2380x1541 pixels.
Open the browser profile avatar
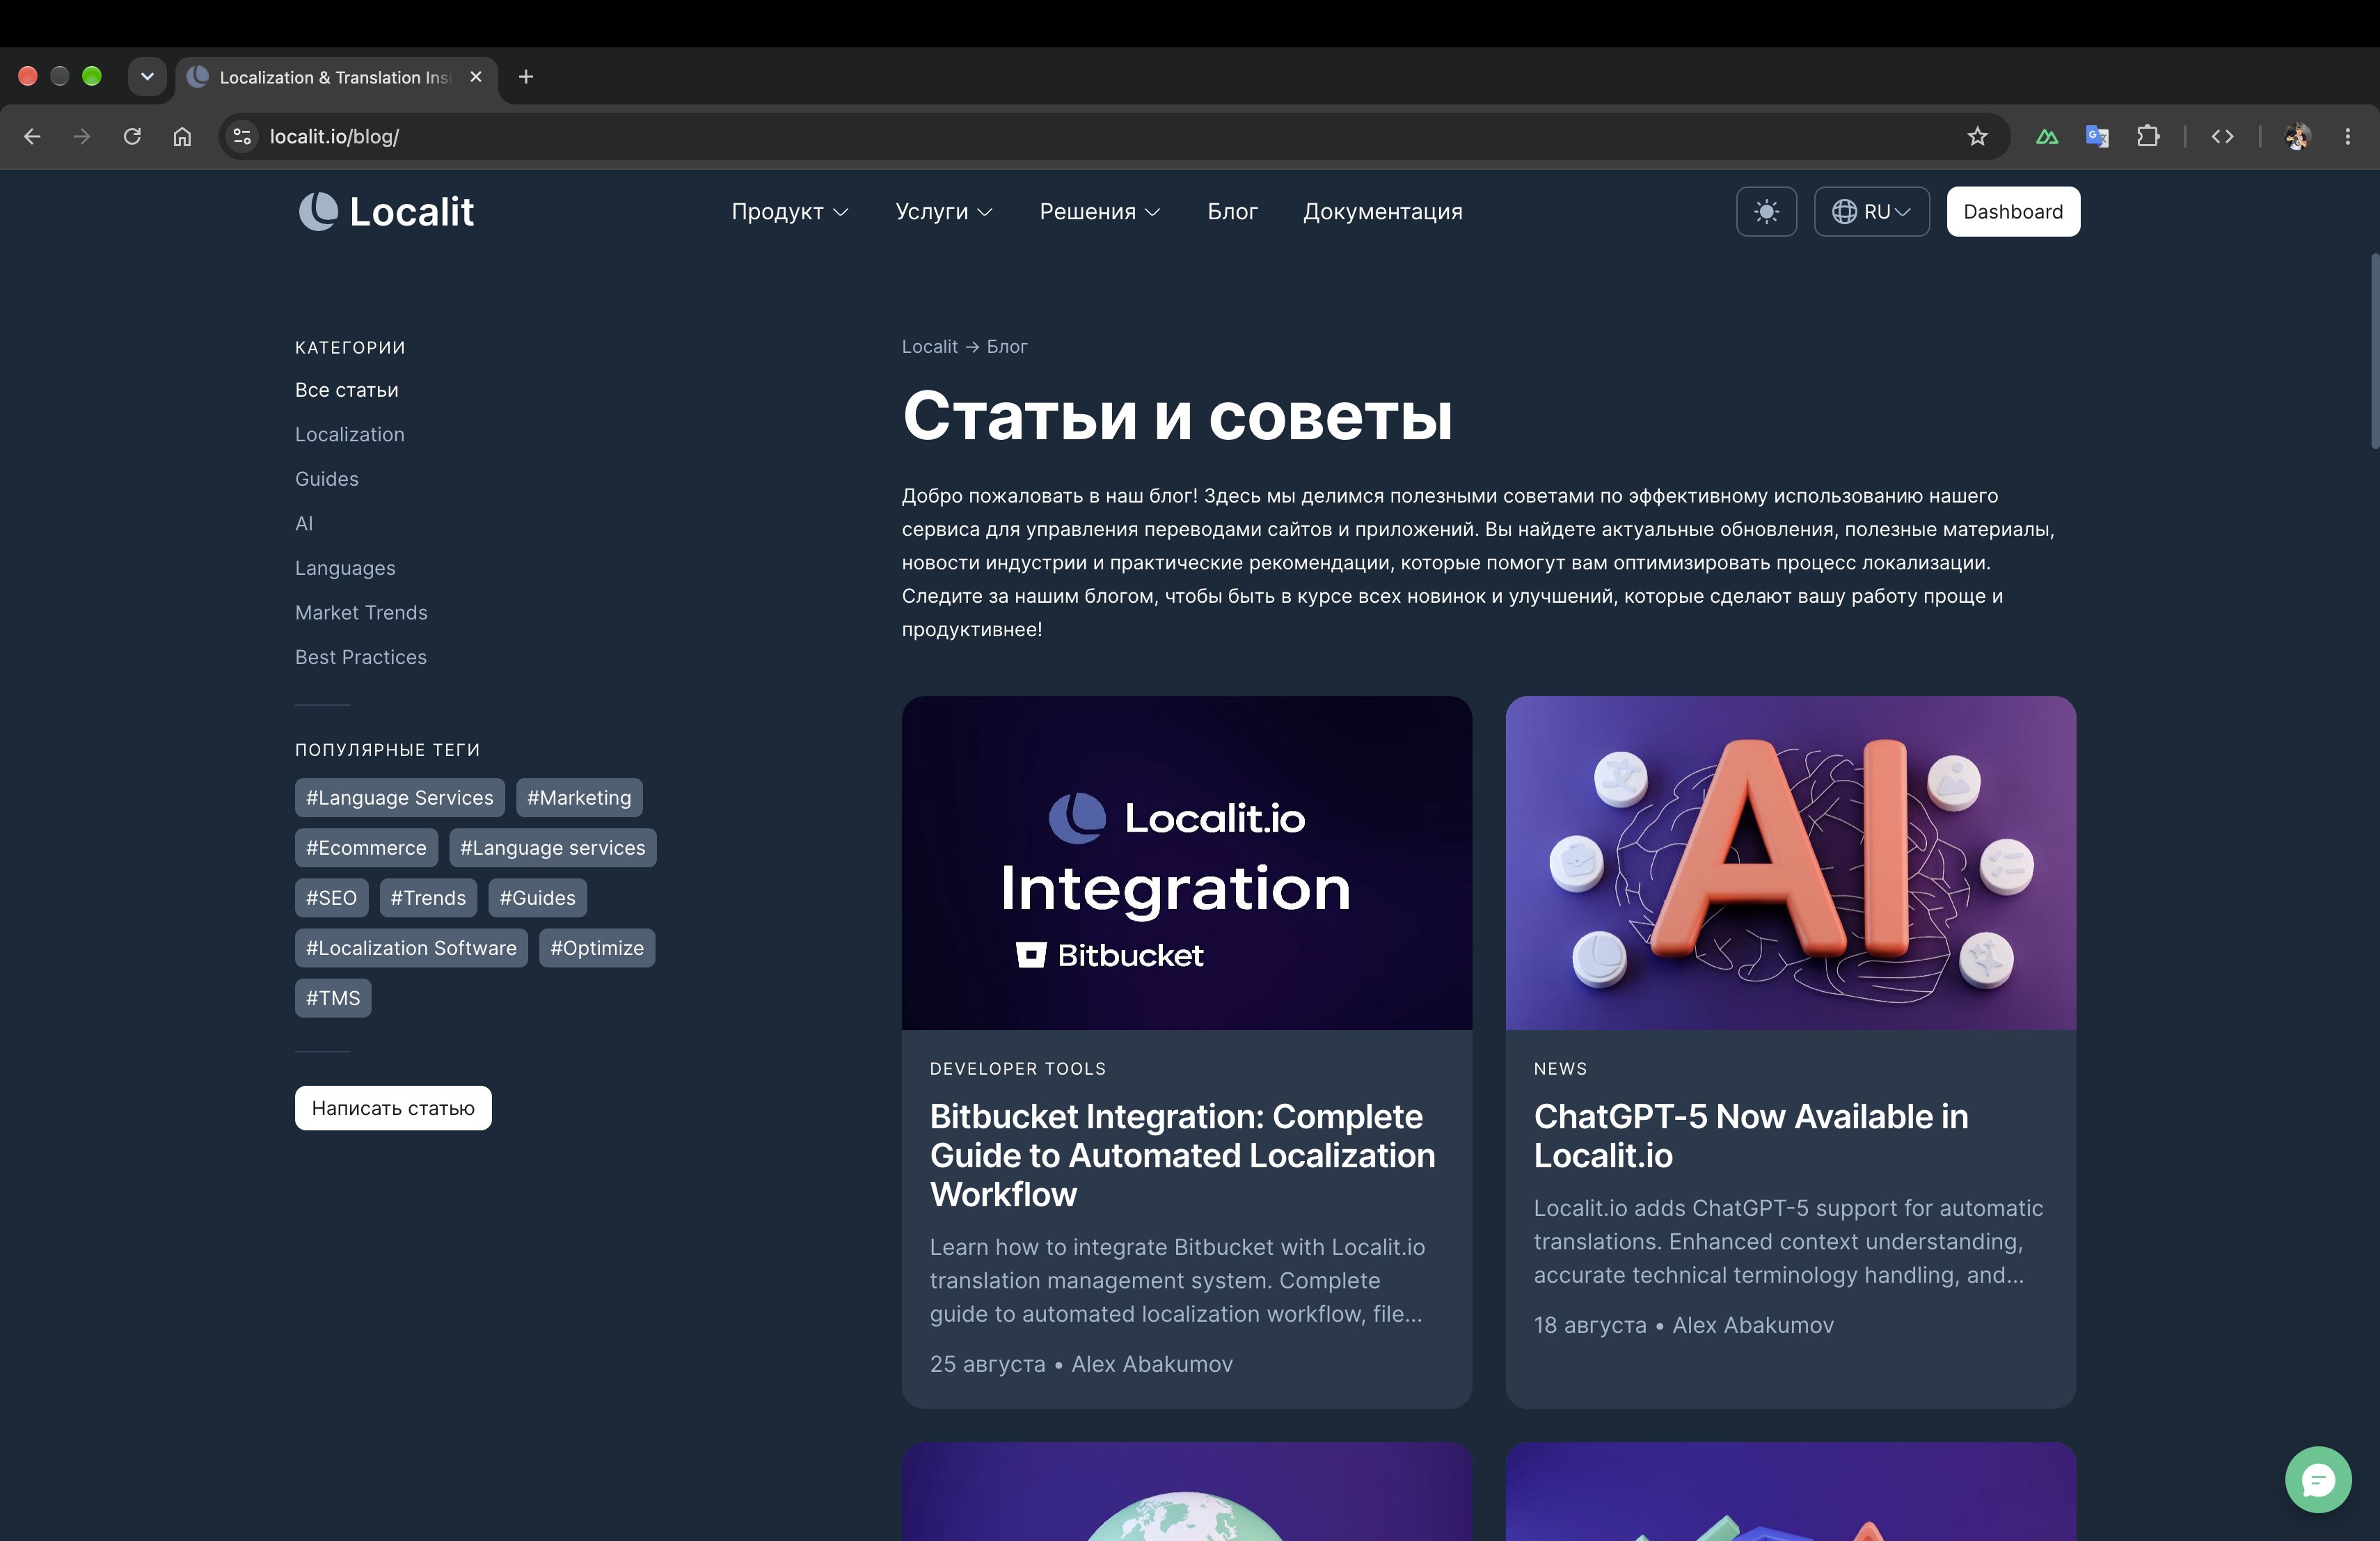point(2297,136)
